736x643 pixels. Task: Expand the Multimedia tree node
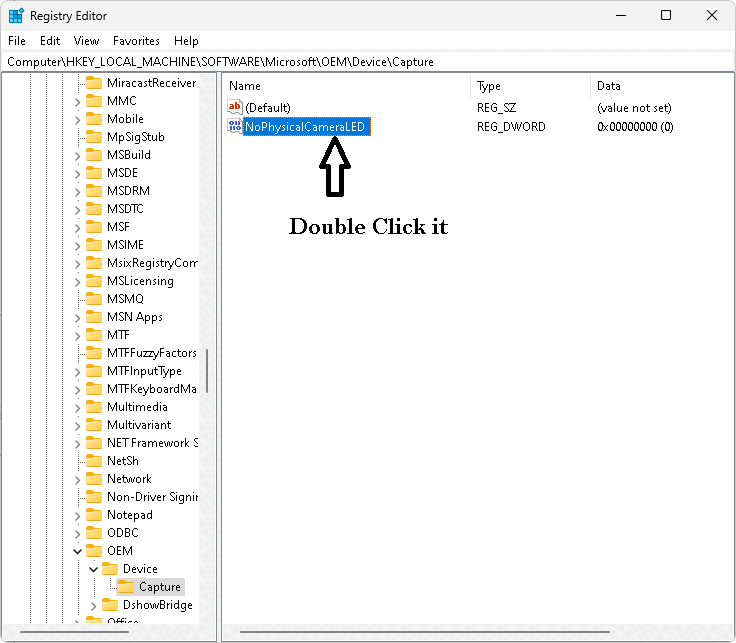click(78, 407)
